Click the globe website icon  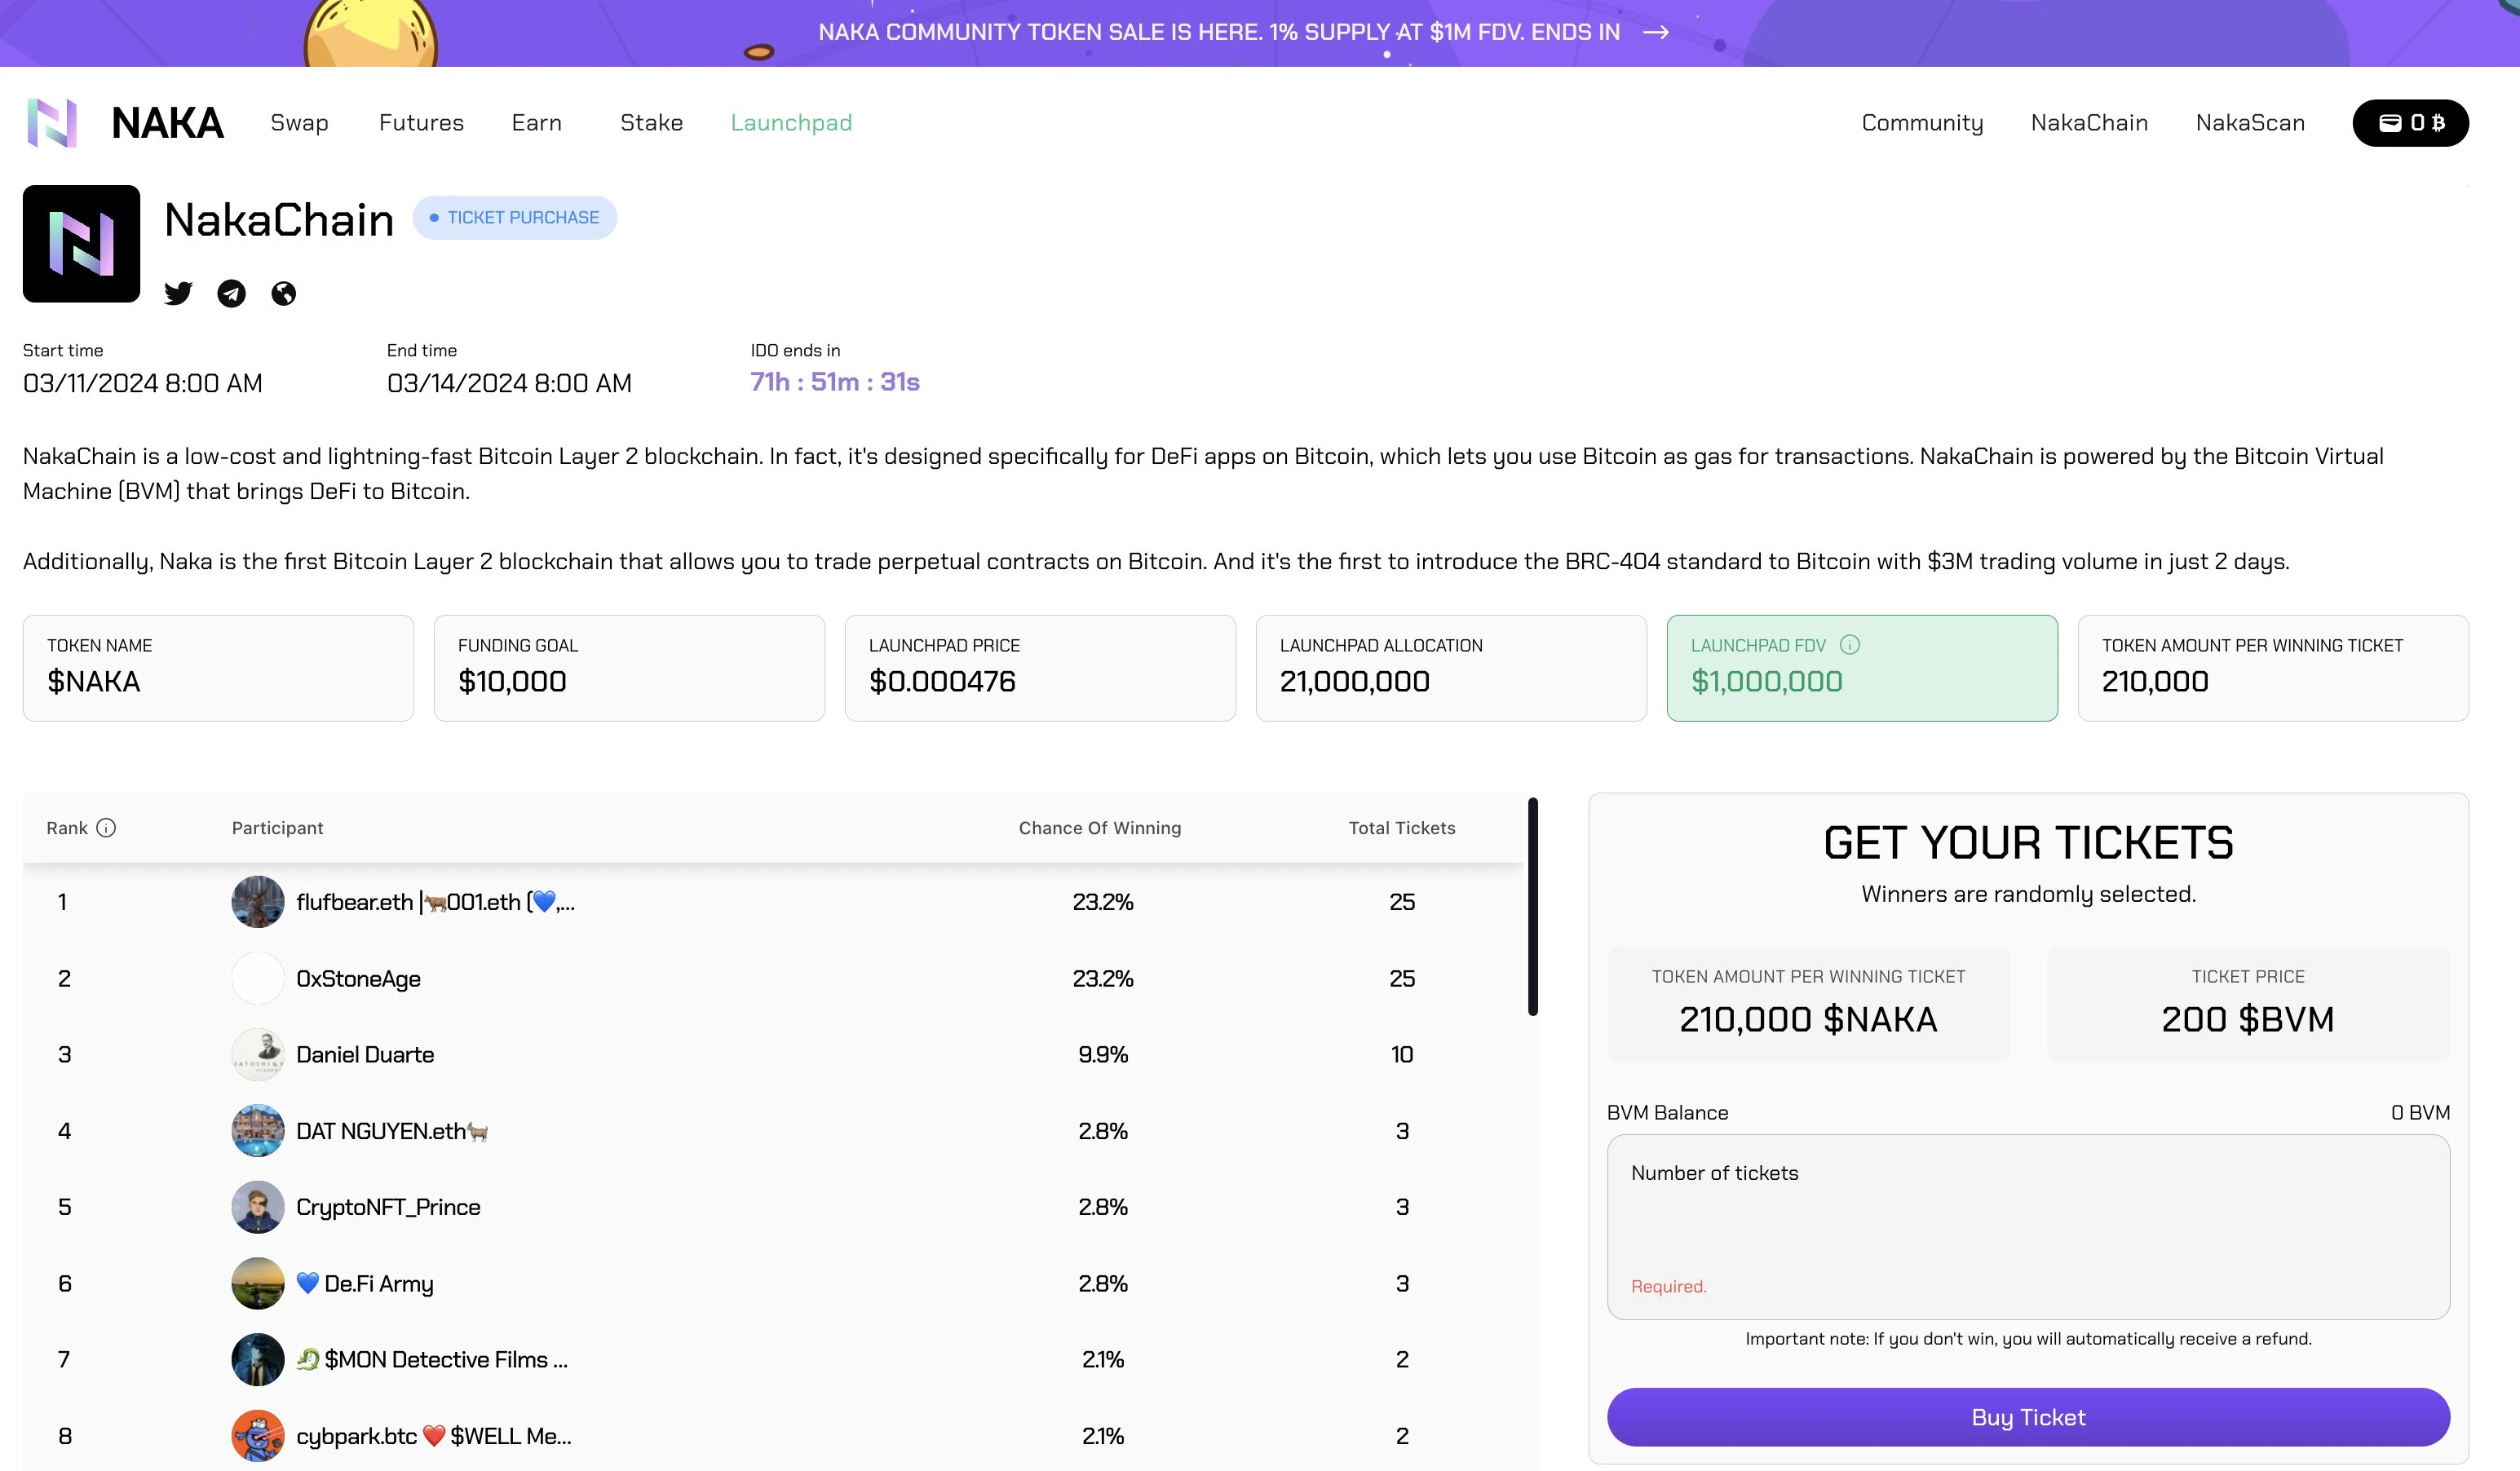click(284, 293)
